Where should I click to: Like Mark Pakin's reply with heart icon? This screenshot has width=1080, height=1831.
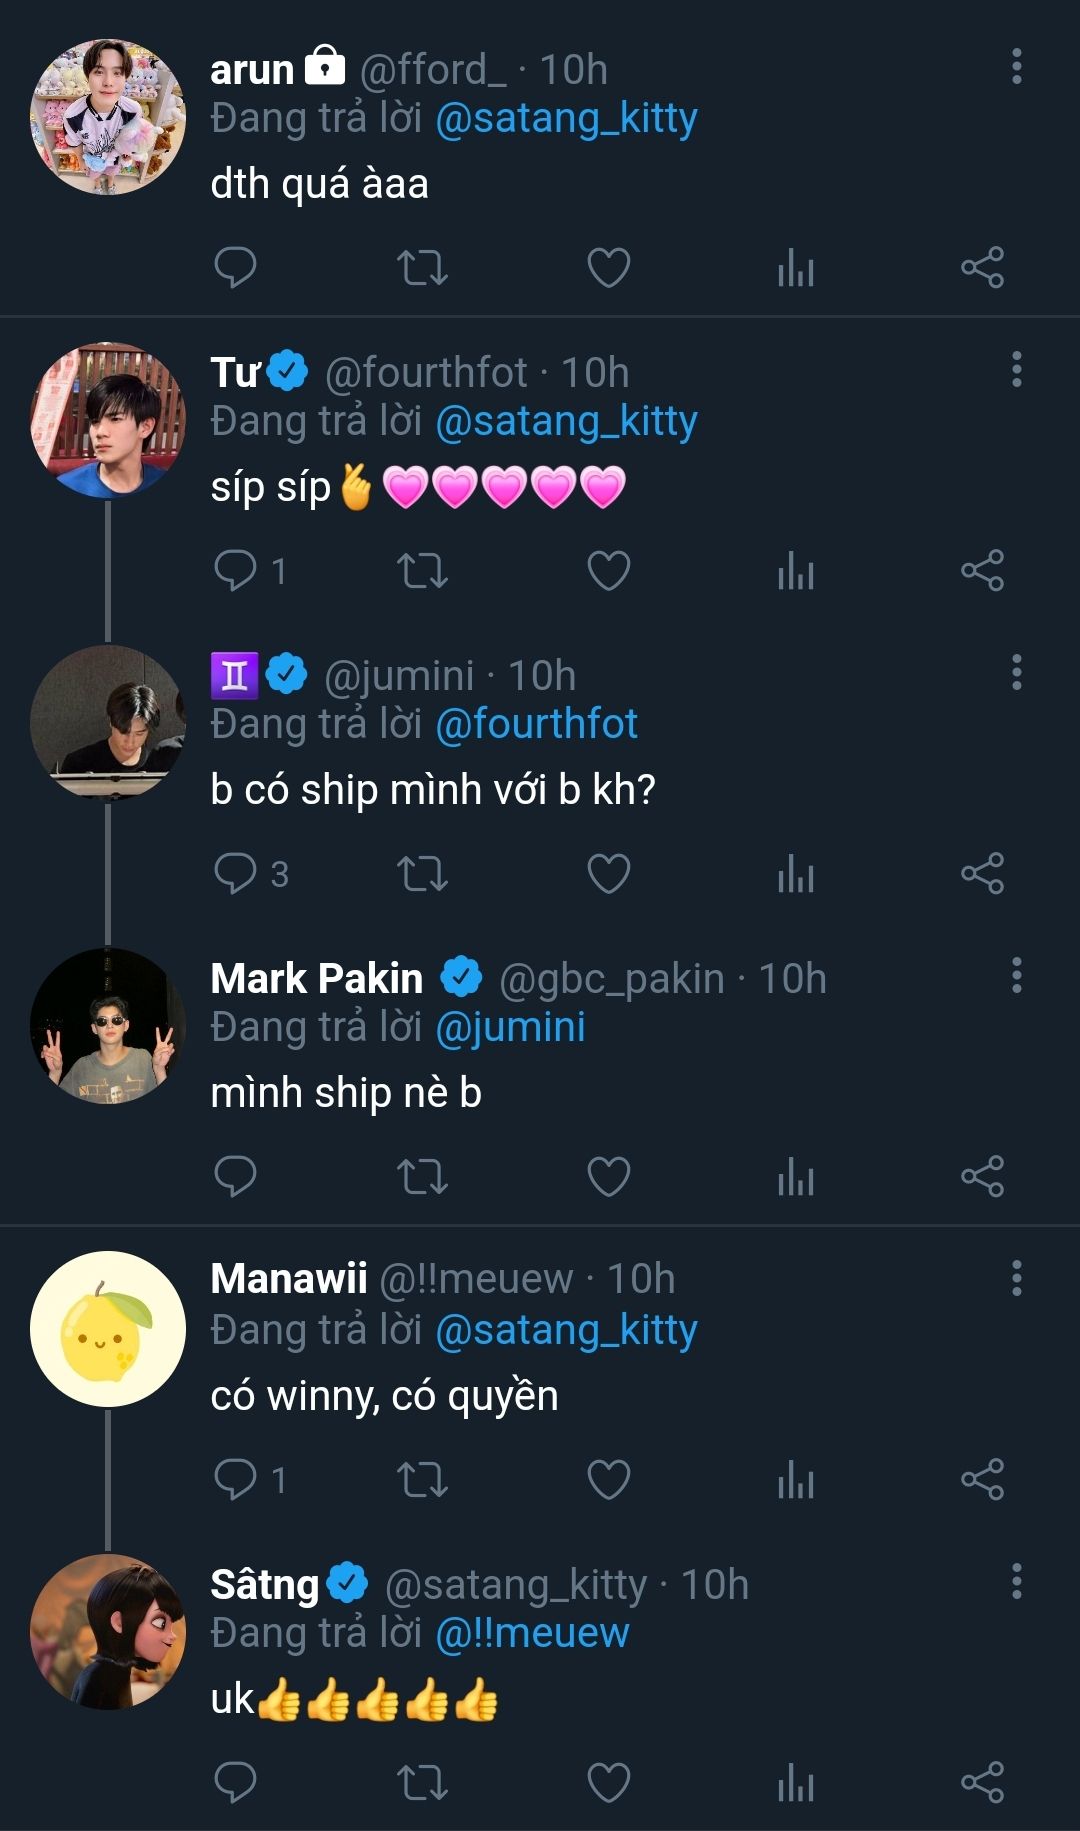tap(608, 1176)
